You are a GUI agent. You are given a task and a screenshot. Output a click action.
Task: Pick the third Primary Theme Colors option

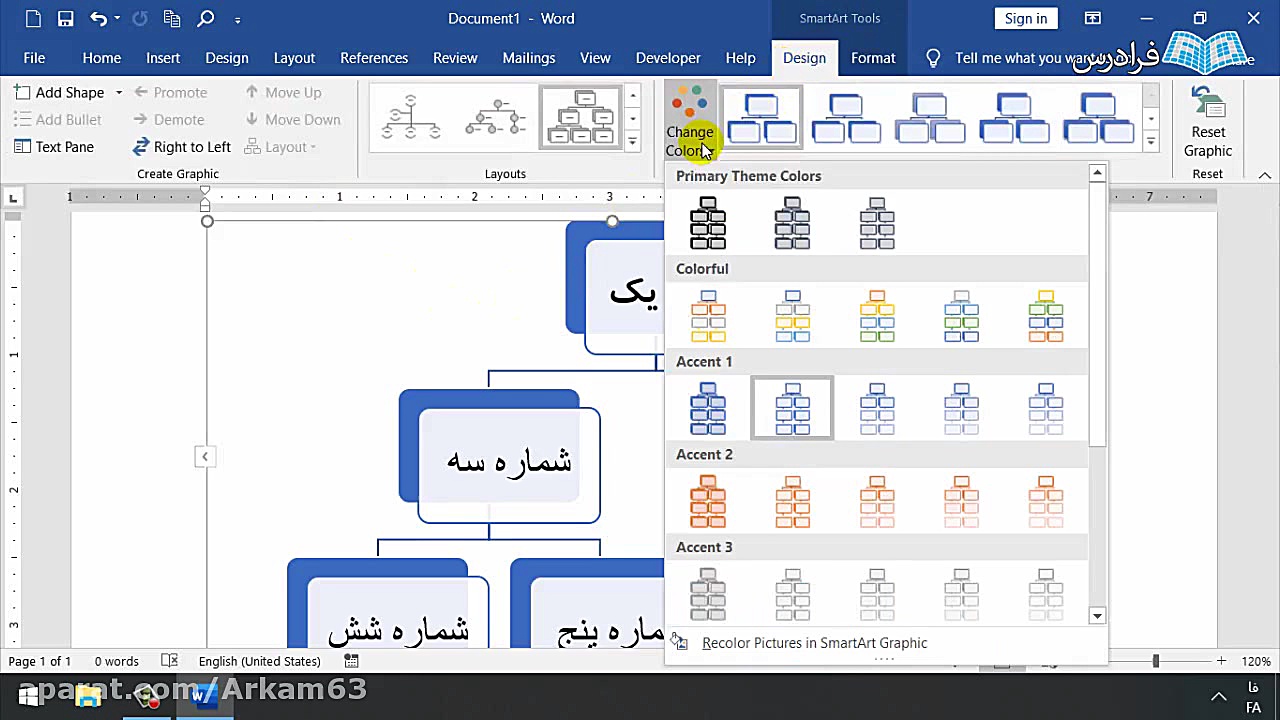(877, 223)
